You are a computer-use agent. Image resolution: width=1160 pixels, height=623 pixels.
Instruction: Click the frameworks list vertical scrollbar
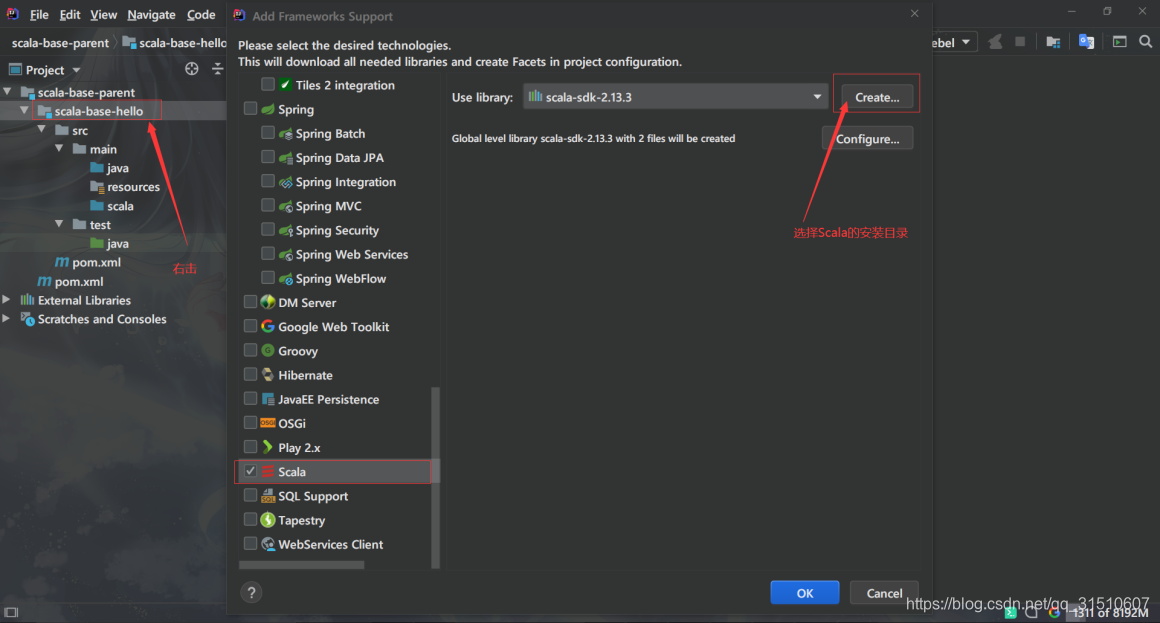click(x=435, y=477)
